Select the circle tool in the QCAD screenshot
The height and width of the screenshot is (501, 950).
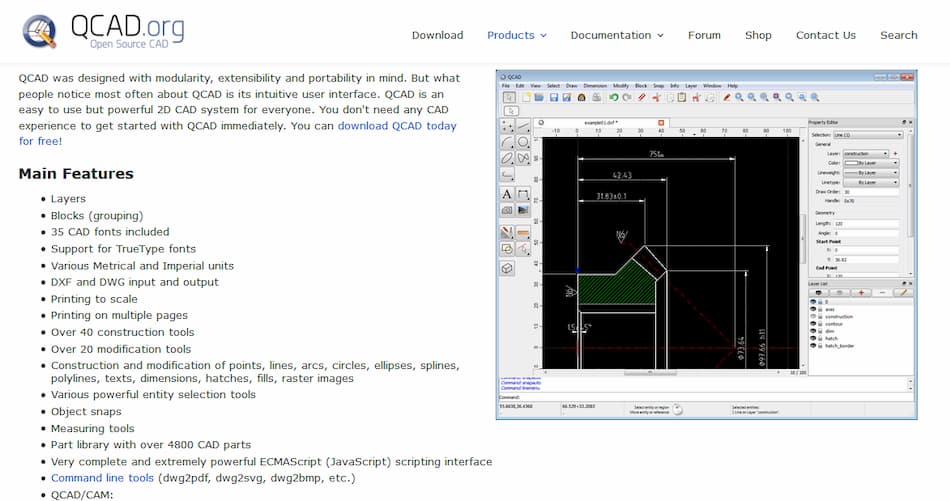523,142
